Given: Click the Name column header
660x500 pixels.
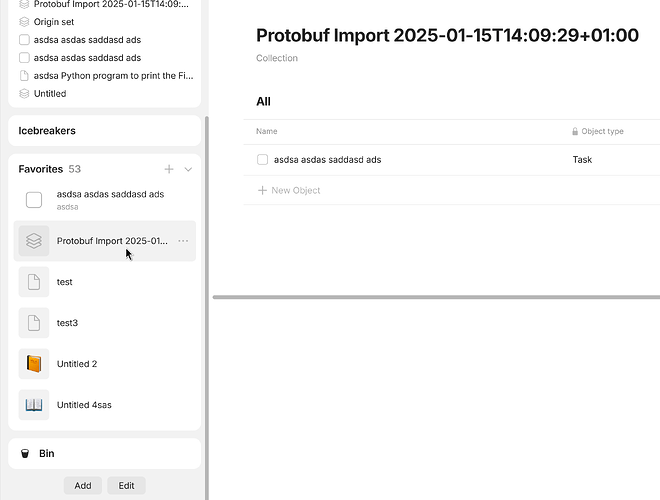Looking at the screenshot, I should pyautogui.click(x=266, y=131).
